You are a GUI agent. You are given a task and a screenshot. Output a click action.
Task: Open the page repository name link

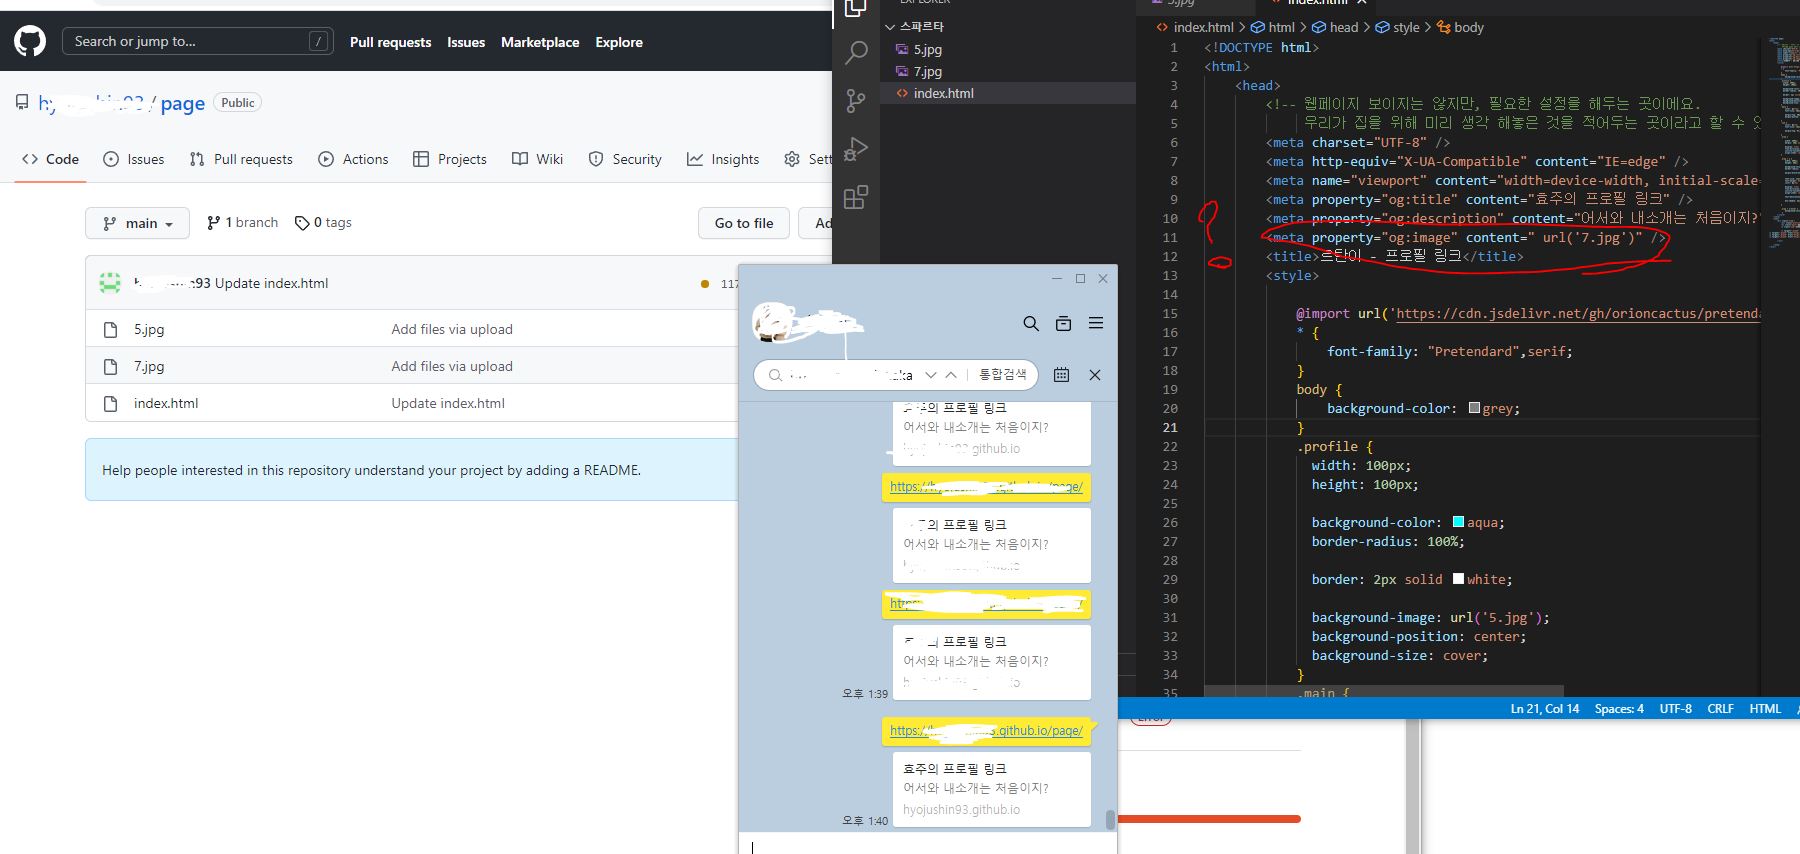(x=182, y=103)
